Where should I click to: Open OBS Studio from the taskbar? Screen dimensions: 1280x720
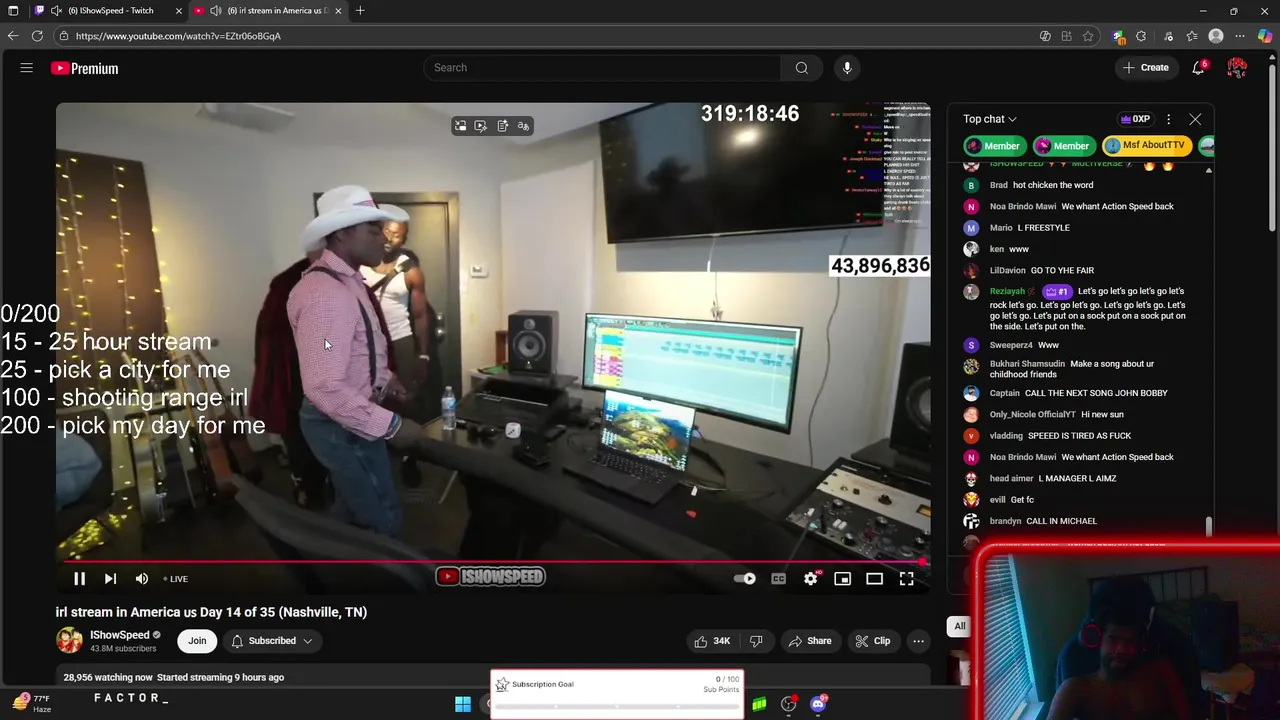788,704
